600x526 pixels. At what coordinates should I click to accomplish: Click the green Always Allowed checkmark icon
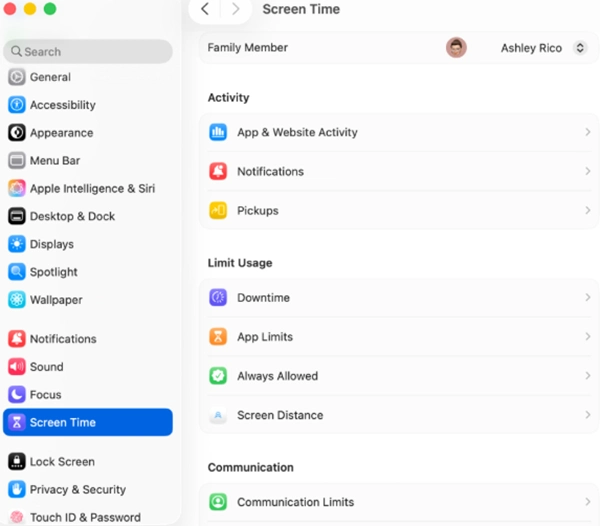(218, 376)
